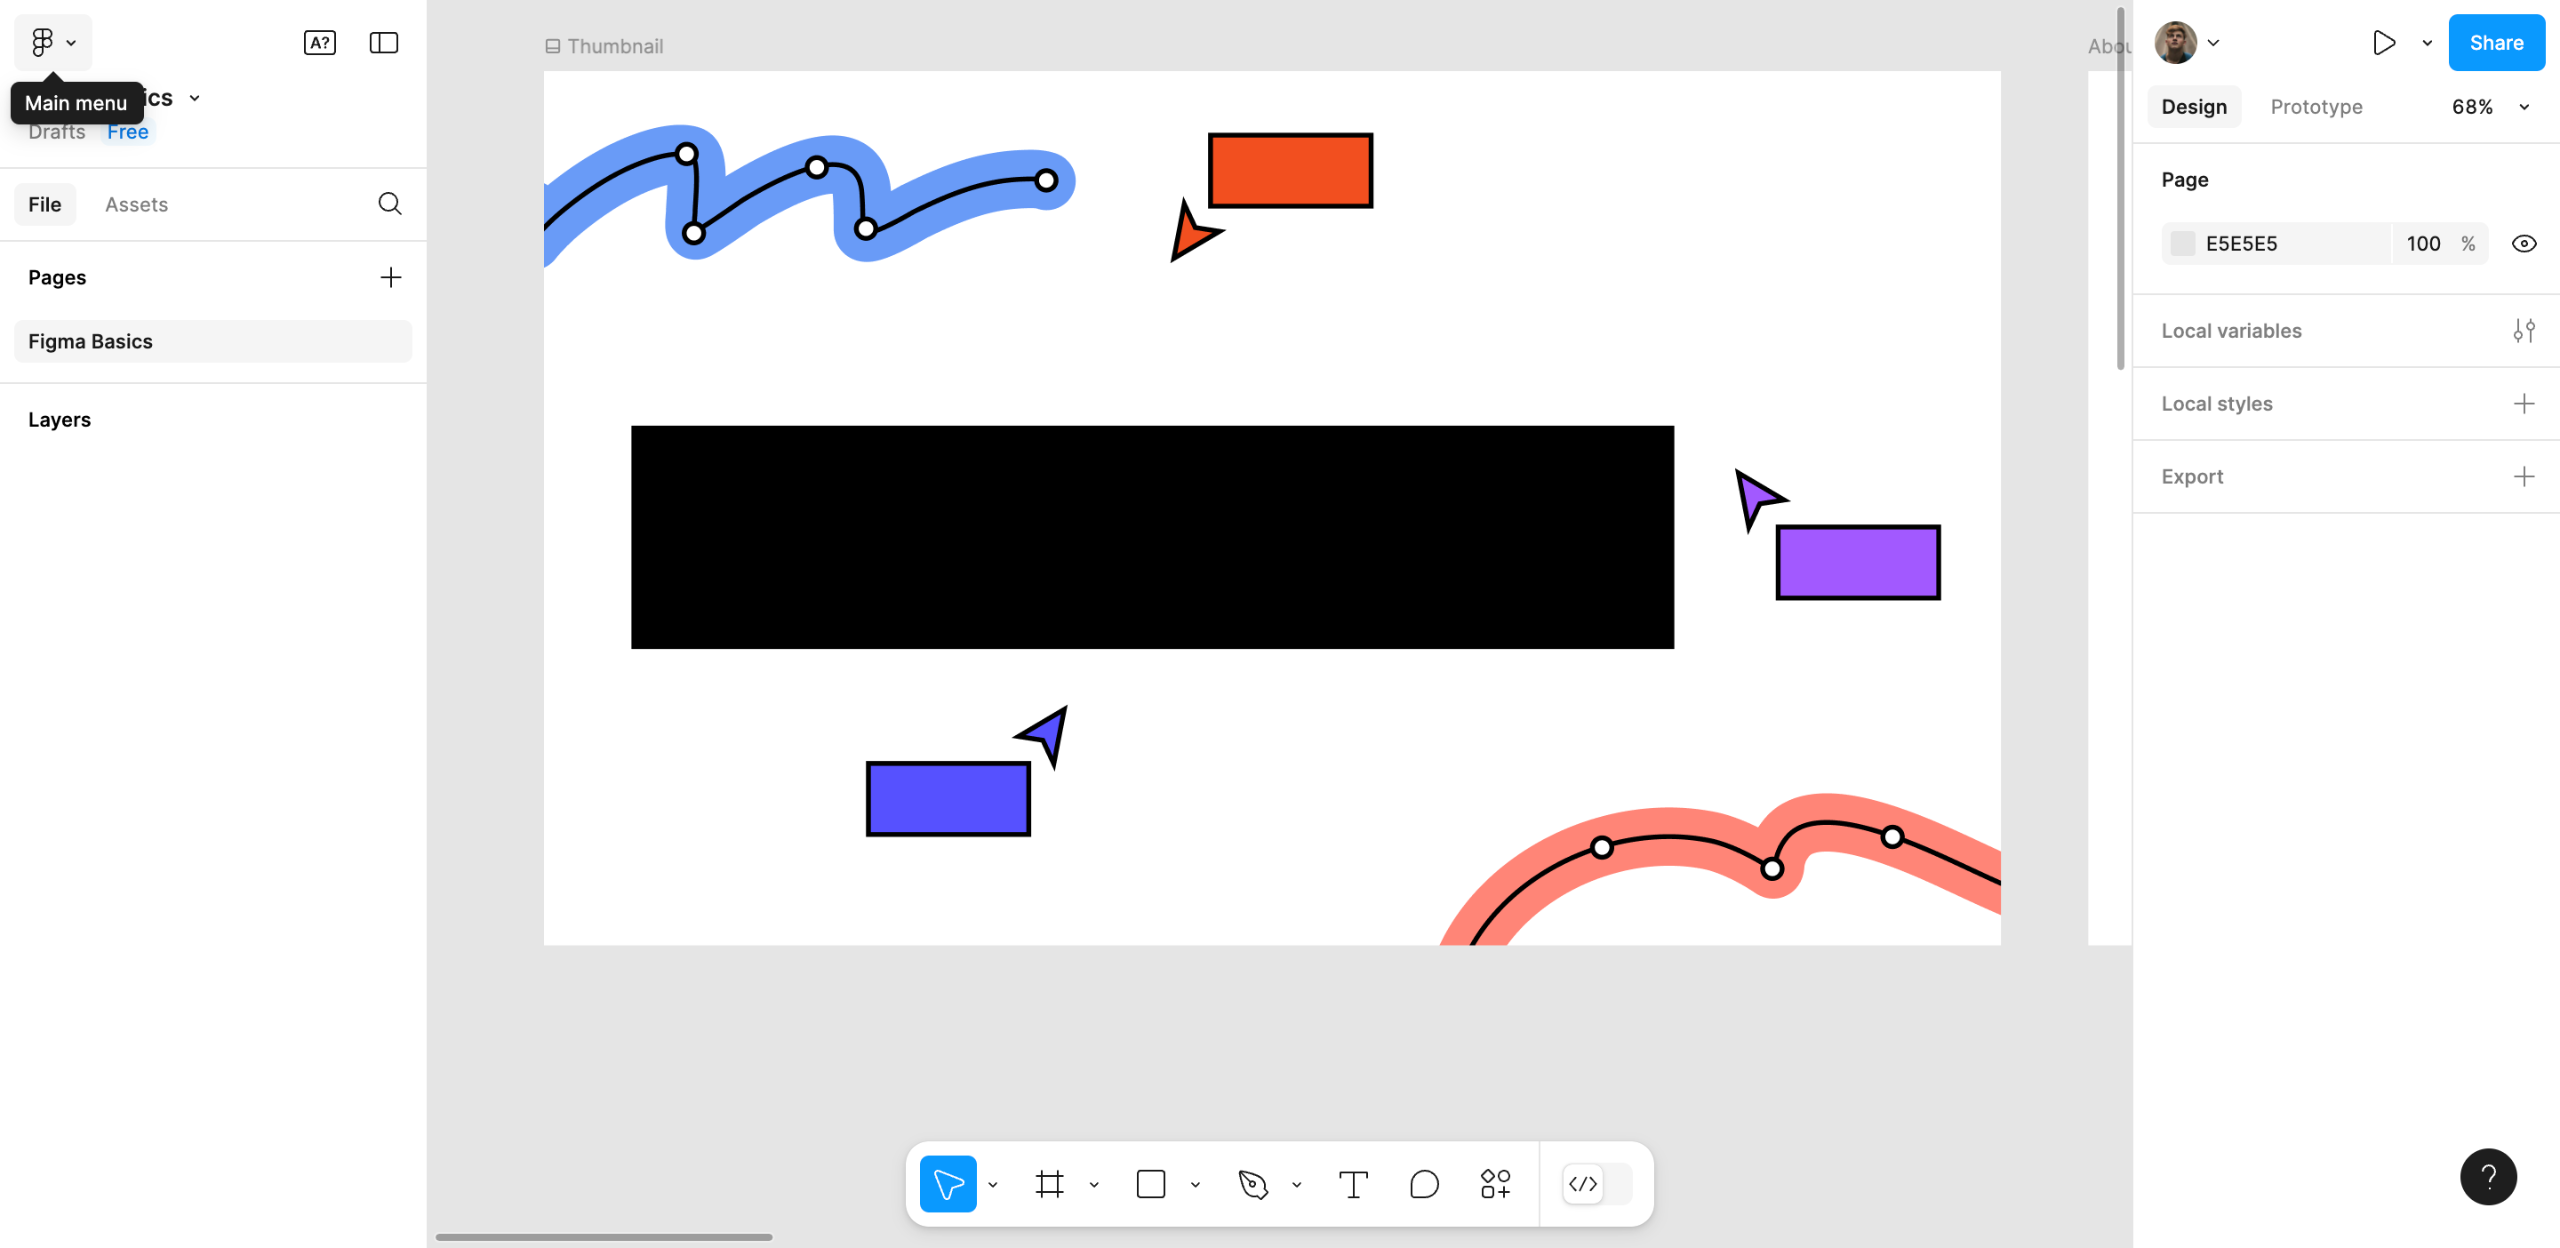
Task: Click the E5E5E5 page color swatch
Action: coord(2183,244)
